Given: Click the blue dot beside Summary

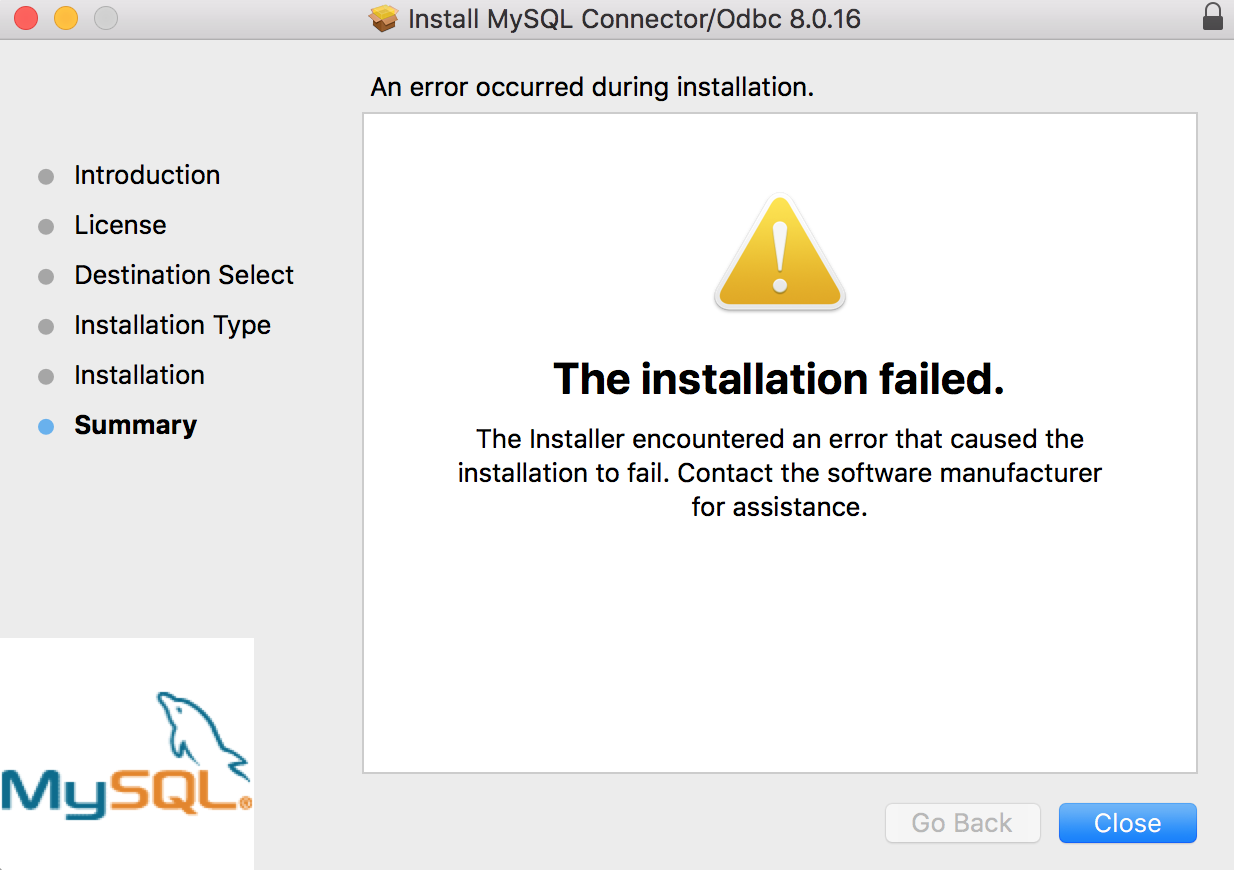Looking at the screenshot, I should (46, 426).
